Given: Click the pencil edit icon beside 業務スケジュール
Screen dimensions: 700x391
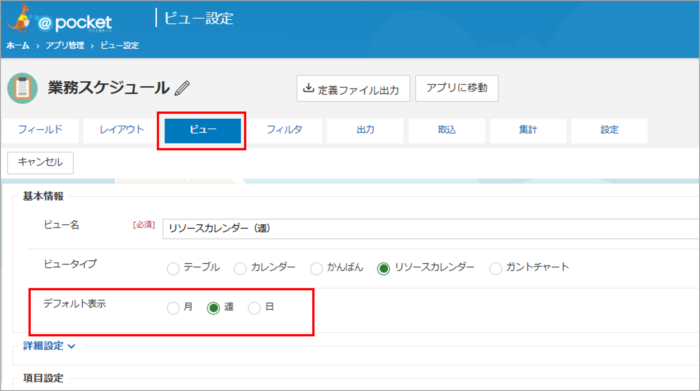Looking at the screenshot, I should coord(182,88).
